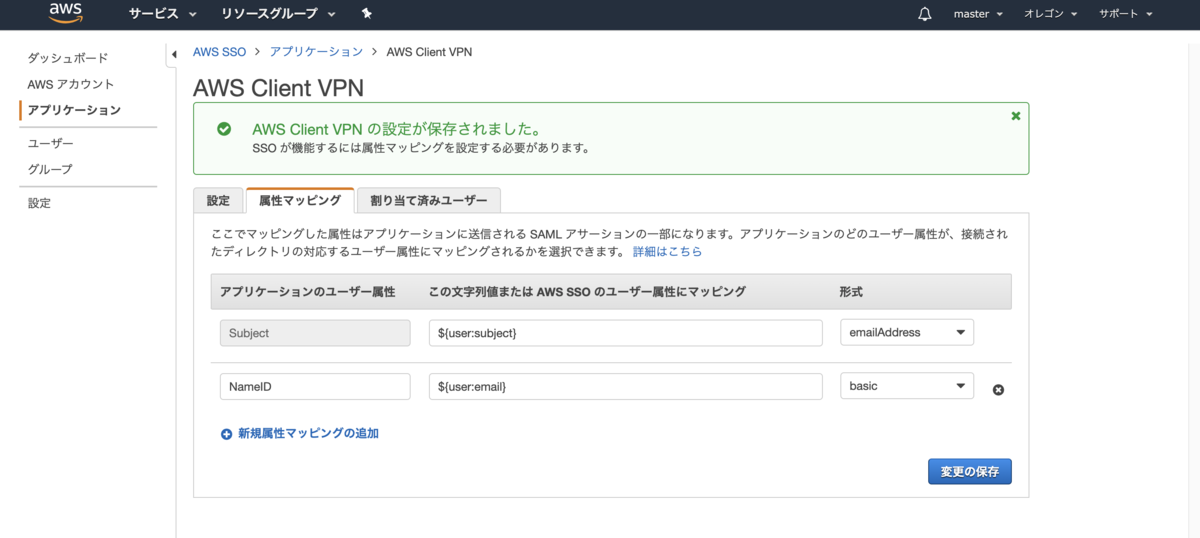Open the notifications bell

click(924, 14)
